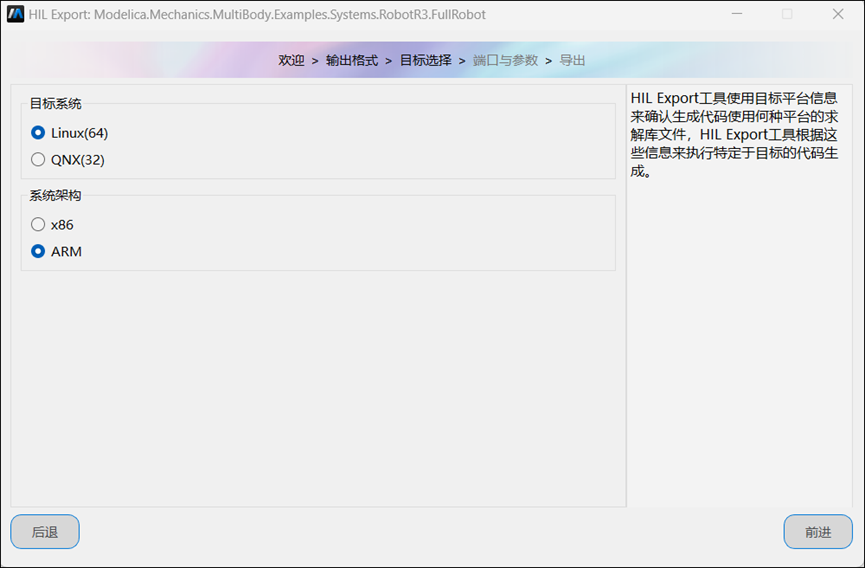Image resolution: width=865 pixels, height=568 pixels.
Task: Select the QNX(32) target system option
Action: [x=68, y=160]
